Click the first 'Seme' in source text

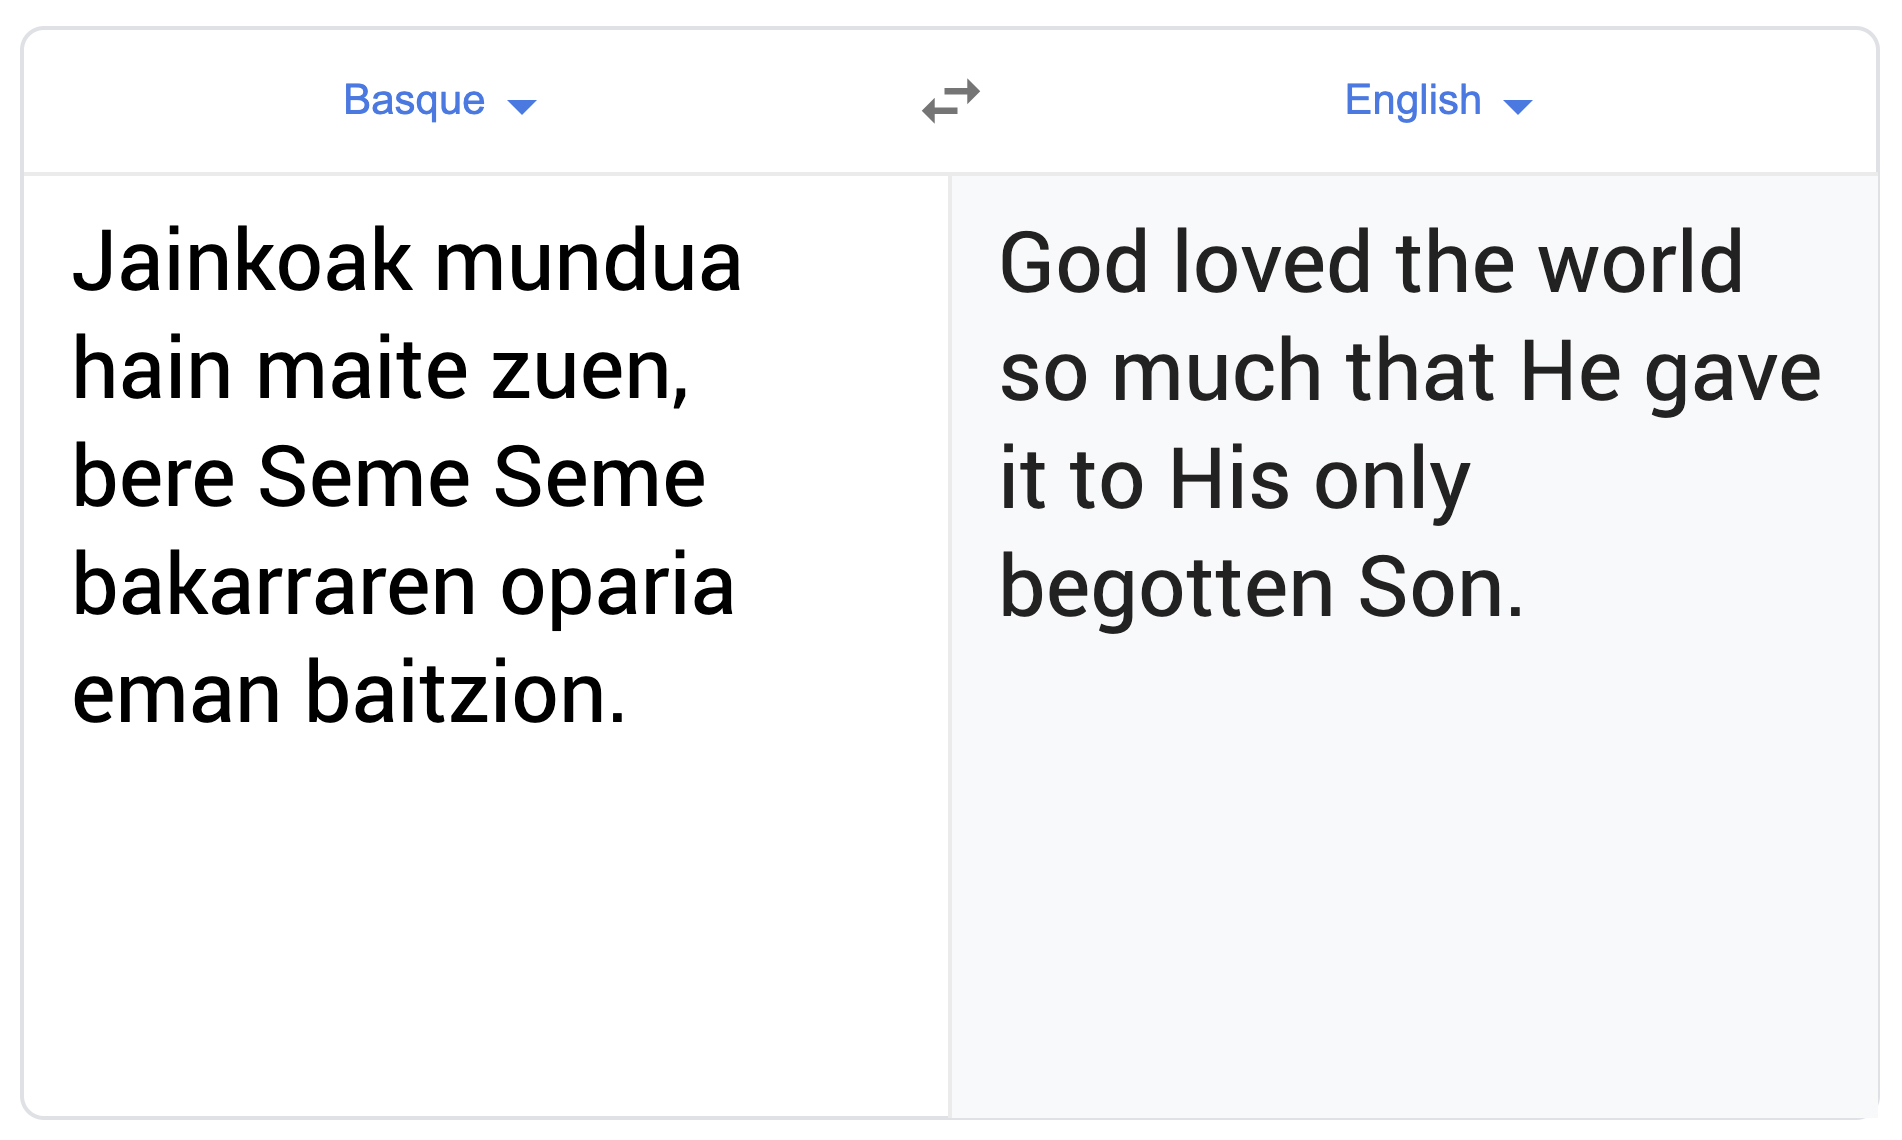[x=364, y=478]
